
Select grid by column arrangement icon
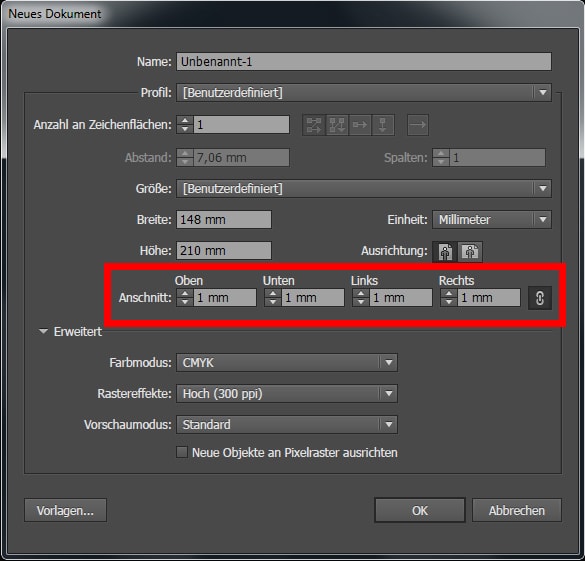click(337, 125)
